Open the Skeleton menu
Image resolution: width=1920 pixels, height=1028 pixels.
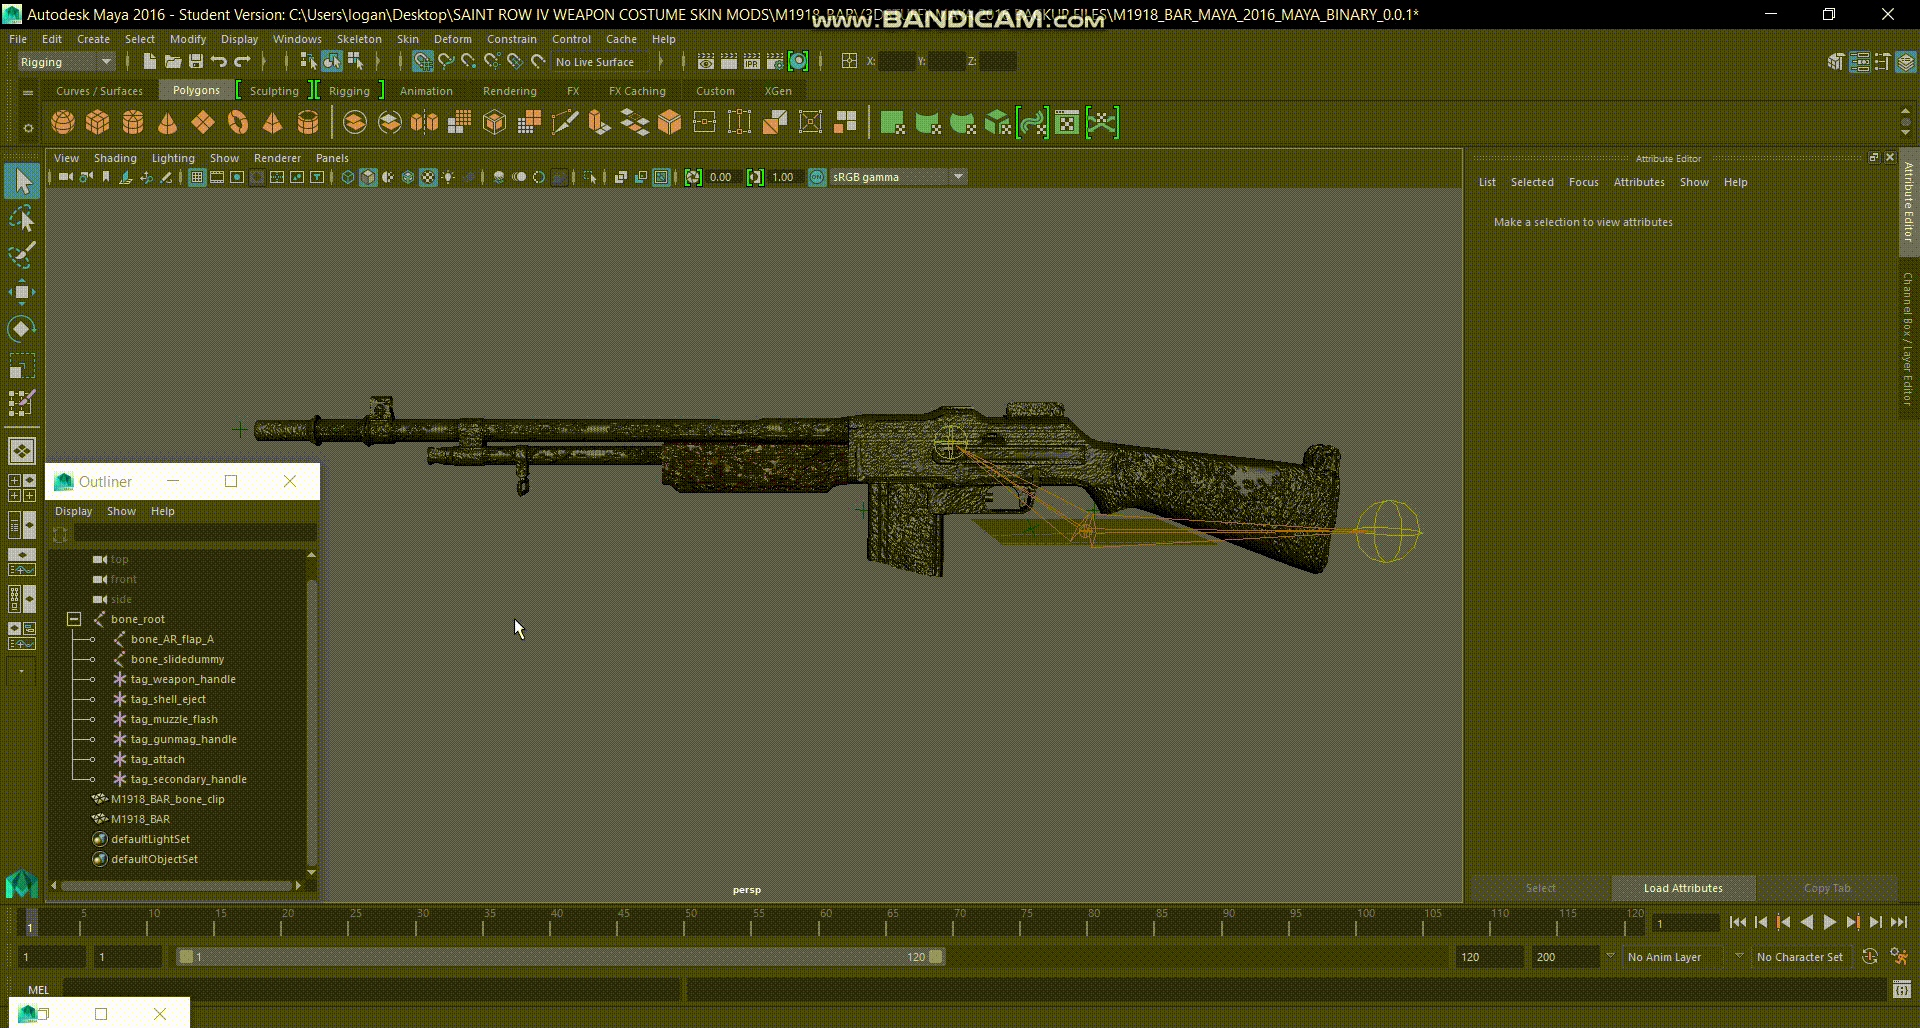pyautogui.click(x=359, y=39)
